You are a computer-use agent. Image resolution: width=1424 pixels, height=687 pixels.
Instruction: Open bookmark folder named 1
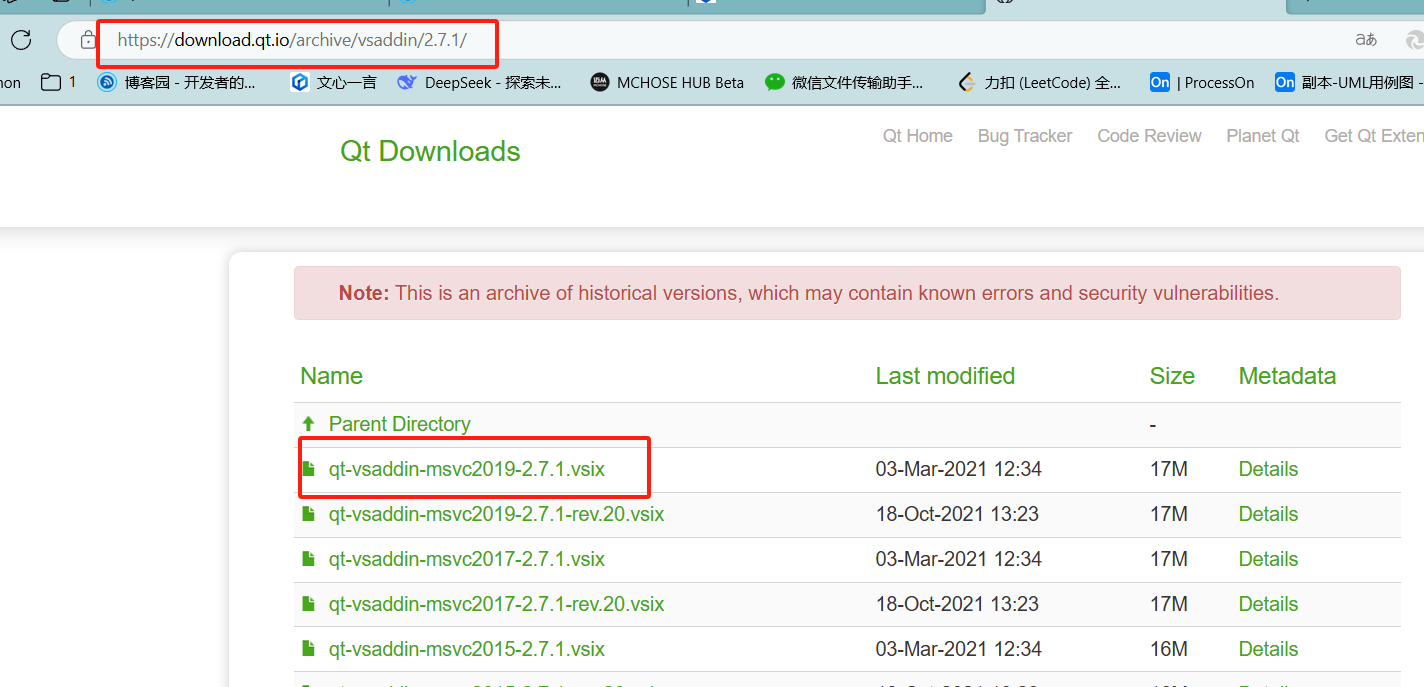coord(58,83)
